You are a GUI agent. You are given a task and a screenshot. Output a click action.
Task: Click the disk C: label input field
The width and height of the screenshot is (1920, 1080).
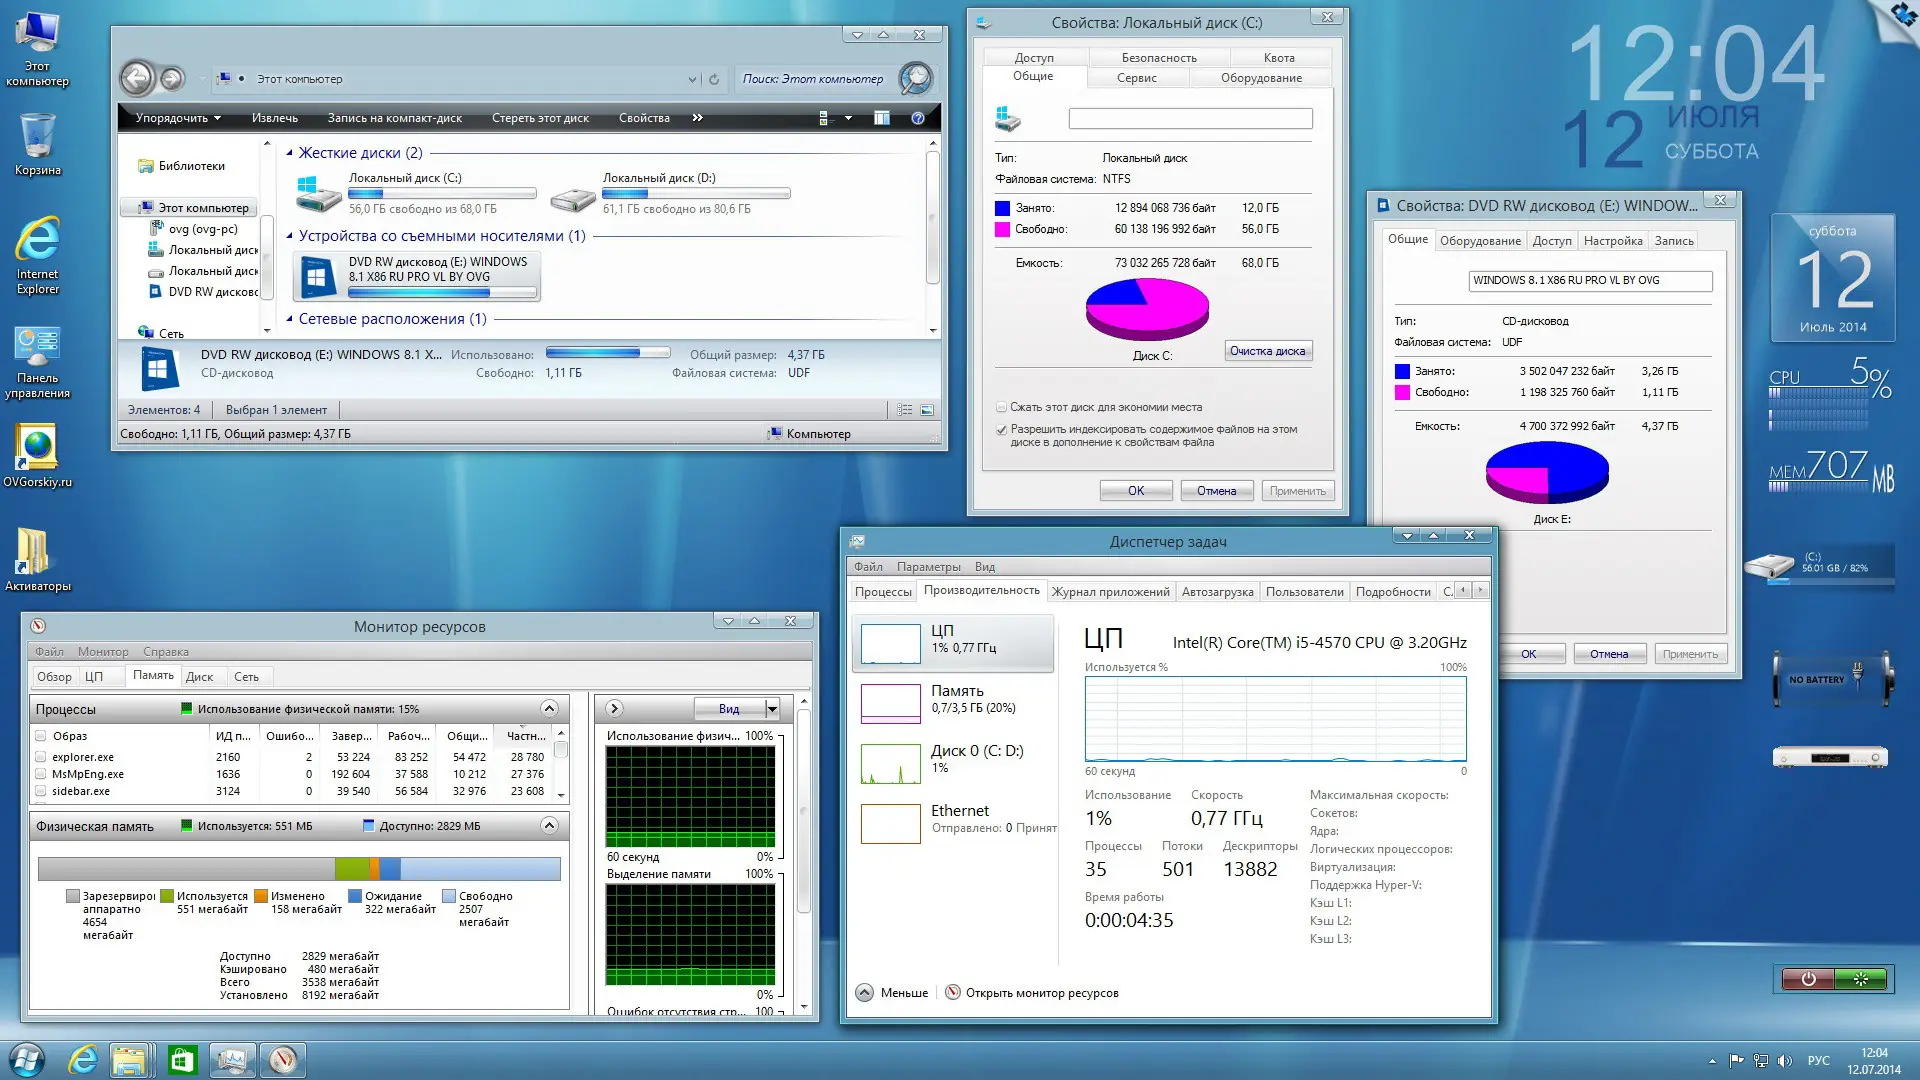1190,119
